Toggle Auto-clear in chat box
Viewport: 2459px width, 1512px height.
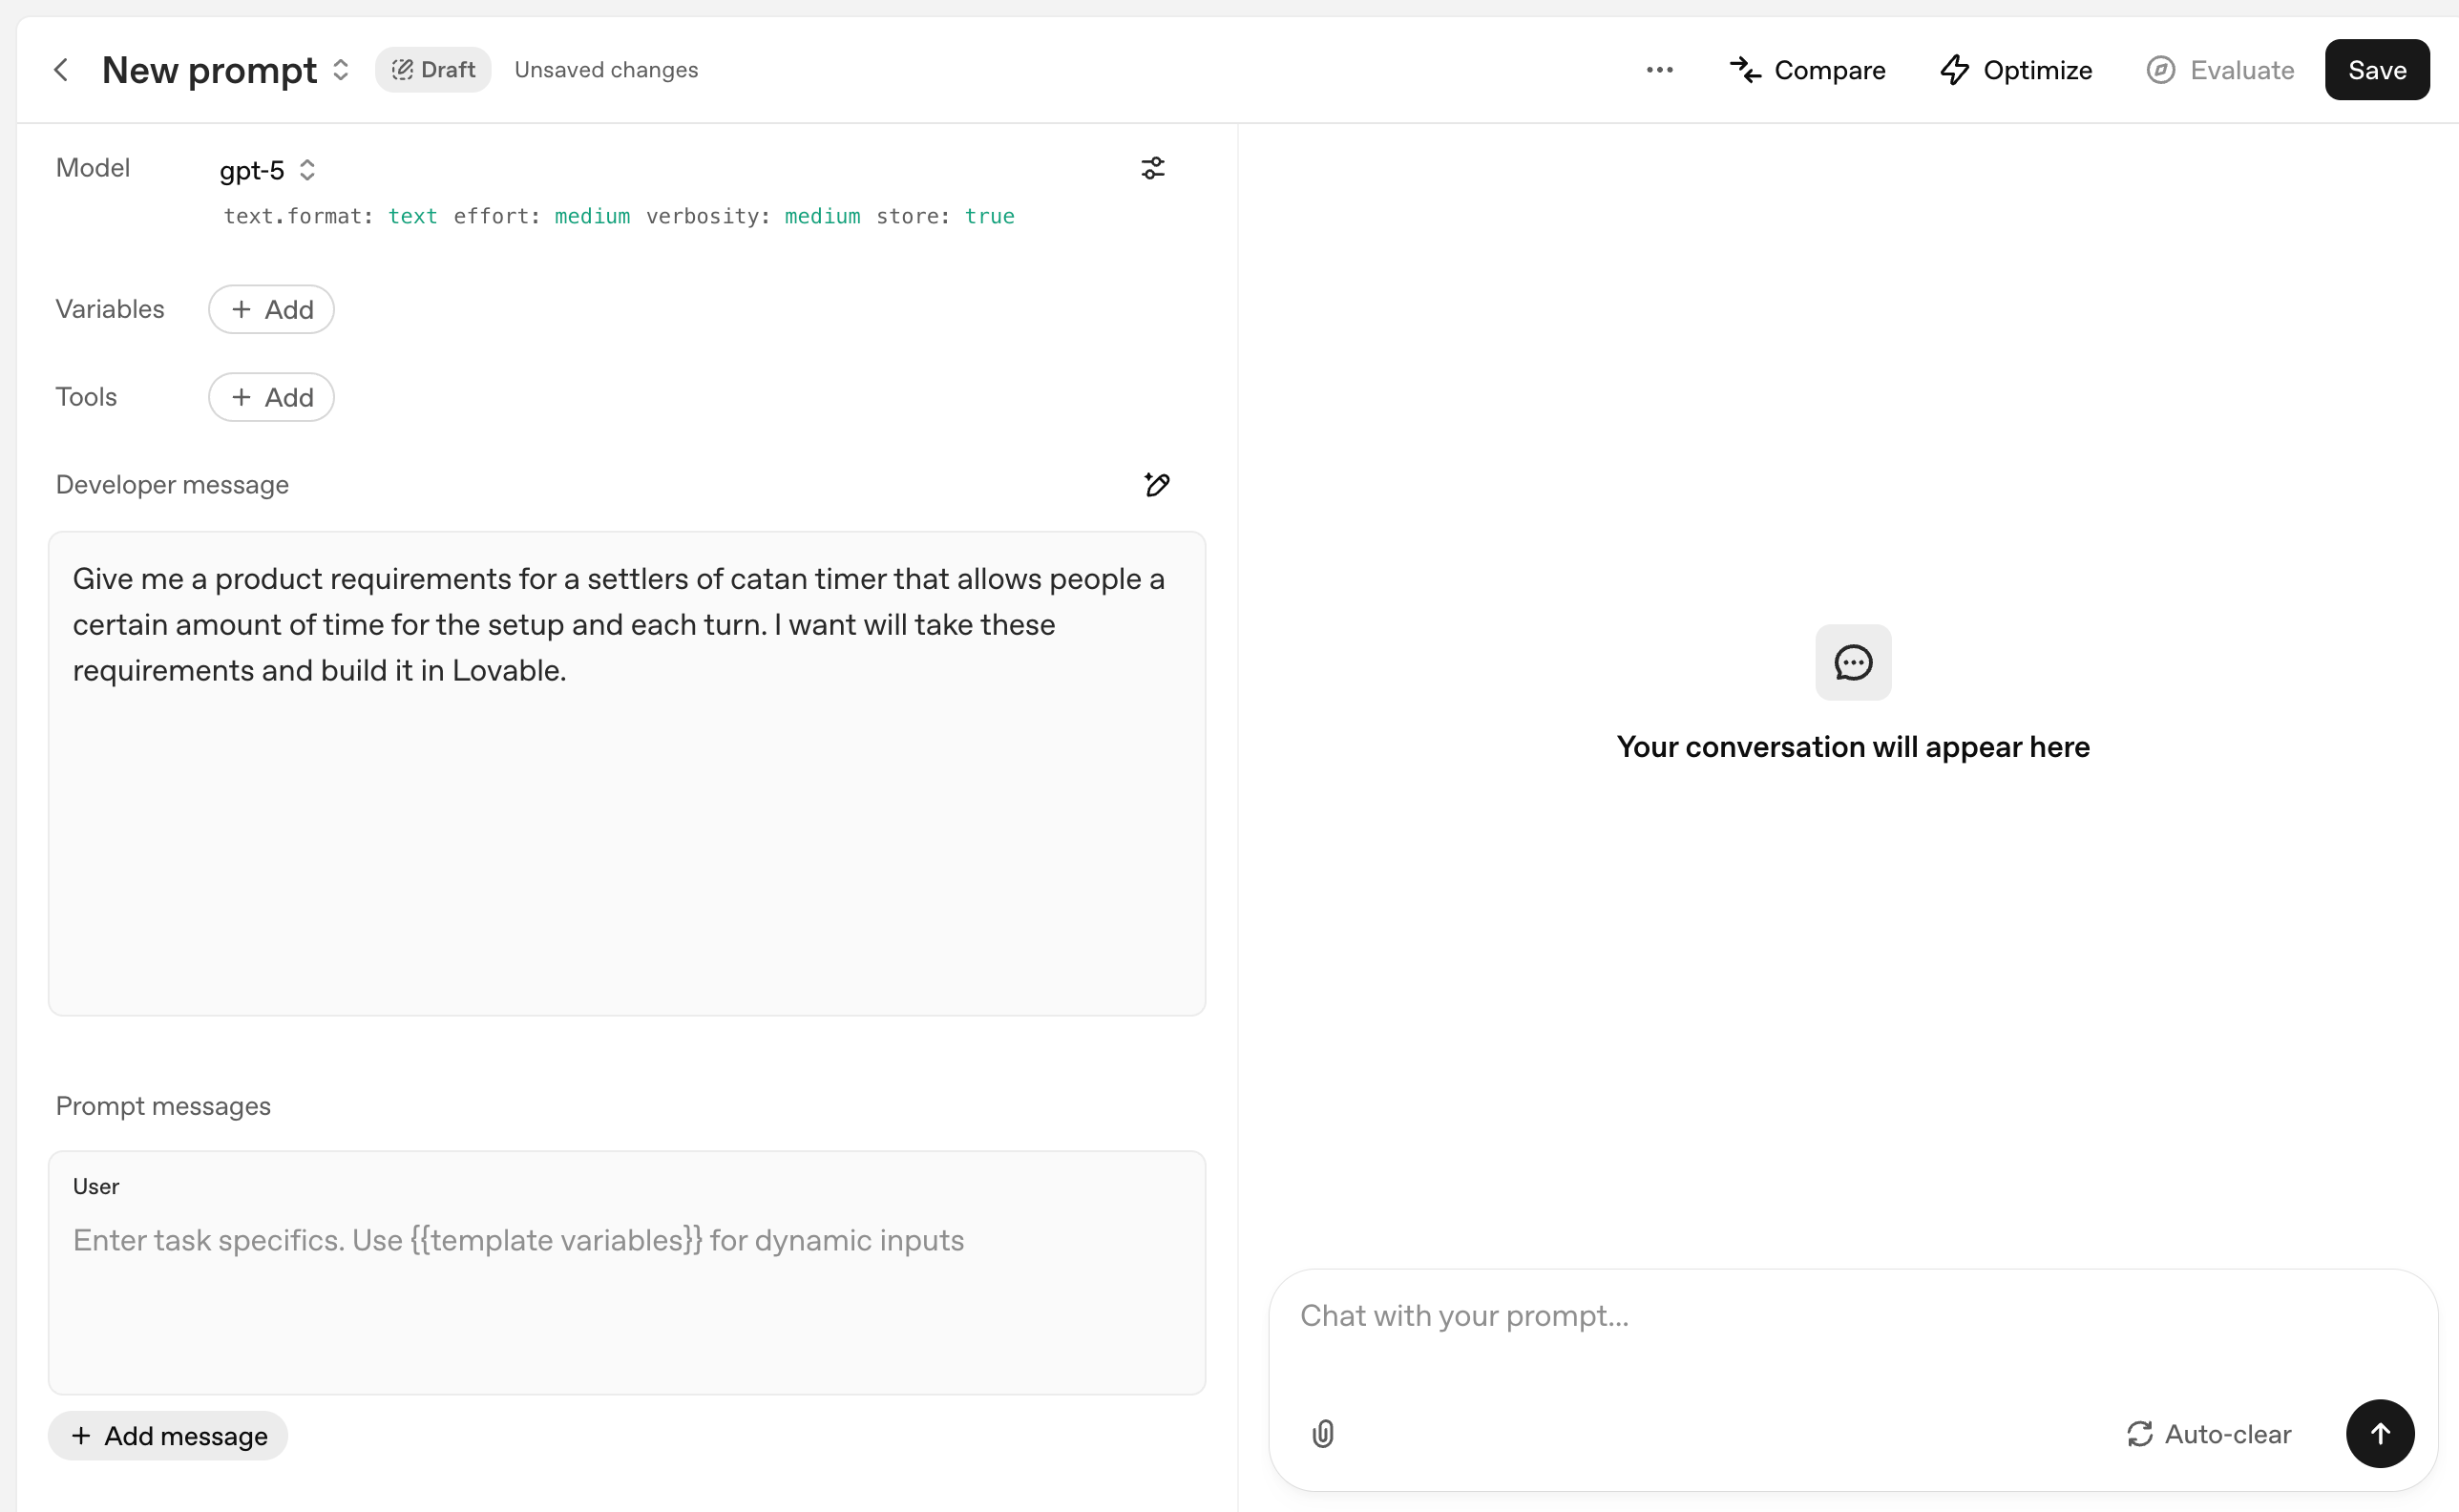2209,1434
